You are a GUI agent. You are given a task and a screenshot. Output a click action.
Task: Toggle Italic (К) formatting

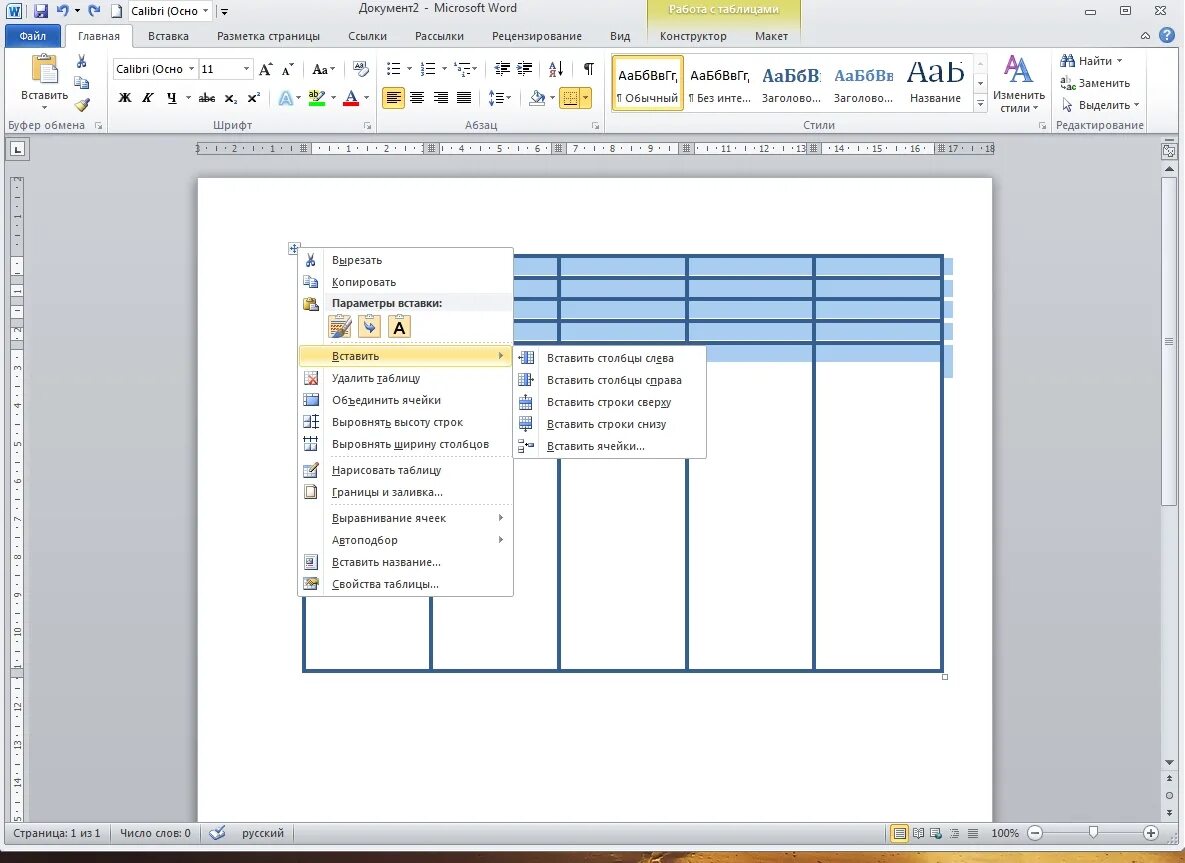click(x=148, y=98)
